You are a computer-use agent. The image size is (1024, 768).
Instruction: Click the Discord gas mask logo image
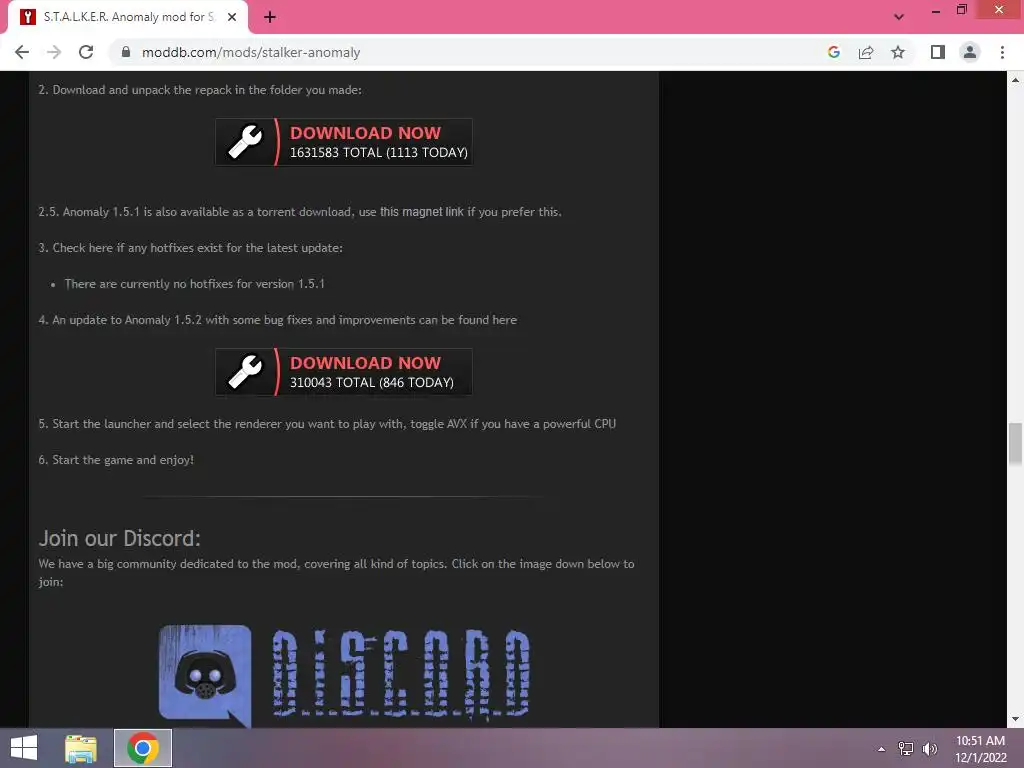(x=205, y=676)
